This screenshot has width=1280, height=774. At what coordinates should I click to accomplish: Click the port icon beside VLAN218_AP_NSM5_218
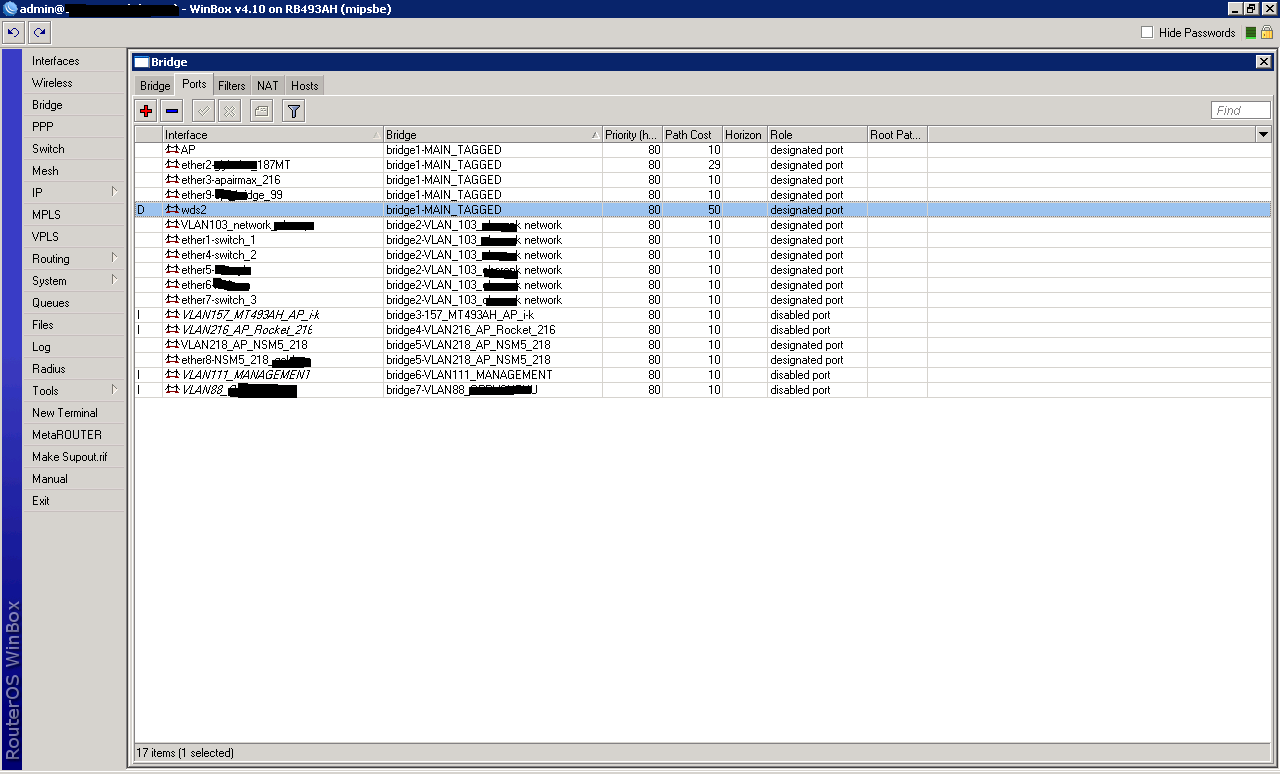(x=172, y=345)
